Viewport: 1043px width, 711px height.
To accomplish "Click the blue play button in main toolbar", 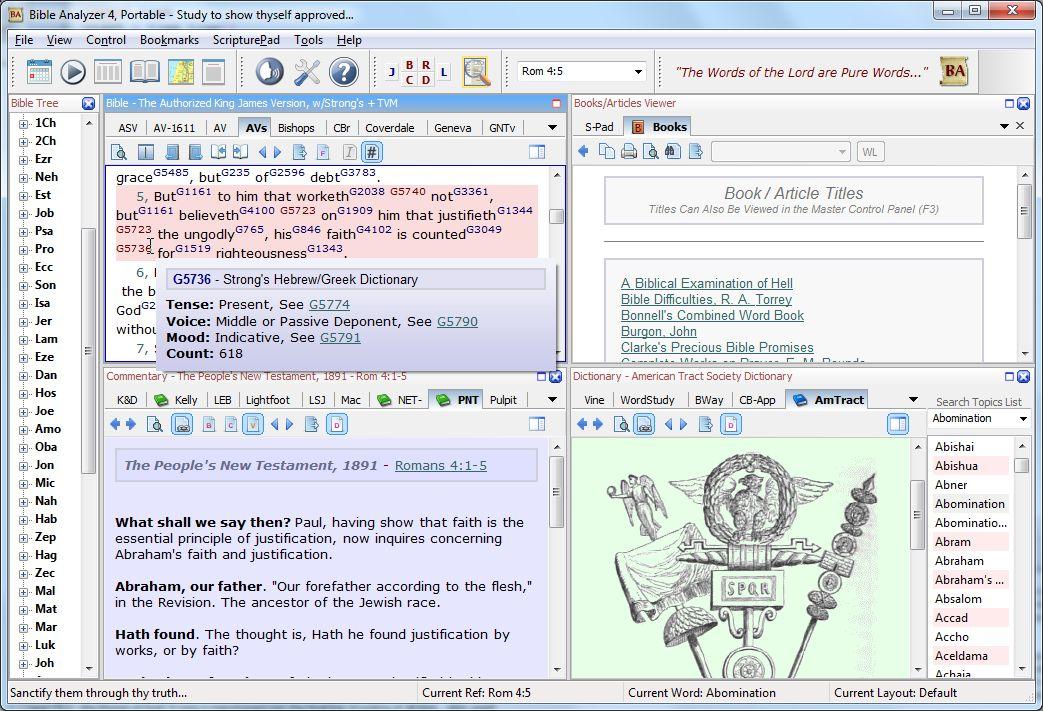I will click(73, 72).
